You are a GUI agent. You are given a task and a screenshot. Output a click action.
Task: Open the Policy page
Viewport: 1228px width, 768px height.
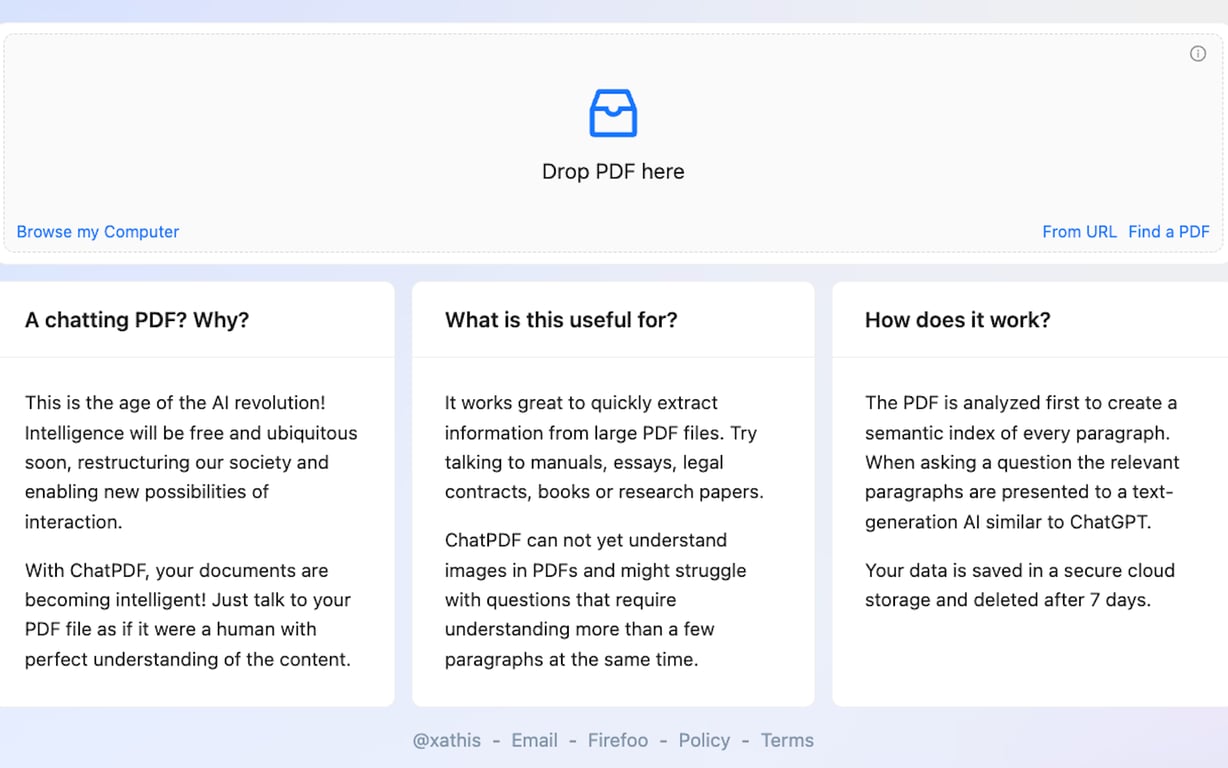[704, 740]
